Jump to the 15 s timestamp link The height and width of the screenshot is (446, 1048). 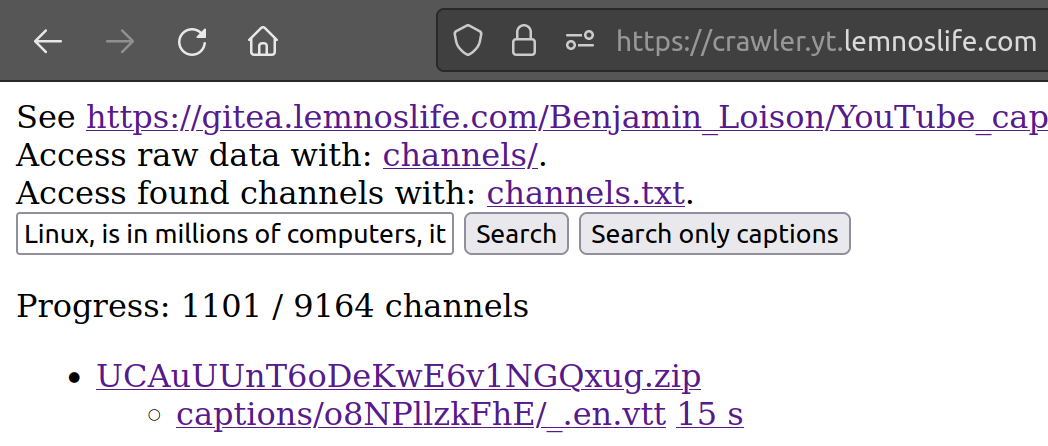click(x=710, y=413)
